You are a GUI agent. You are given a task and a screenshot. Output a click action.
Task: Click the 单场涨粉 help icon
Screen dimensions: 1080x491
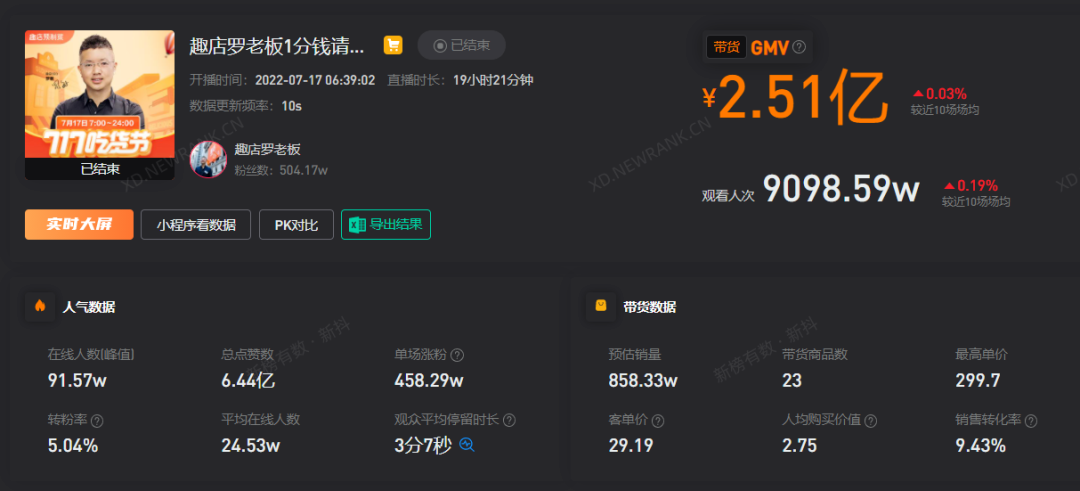(x=457, y=355)
